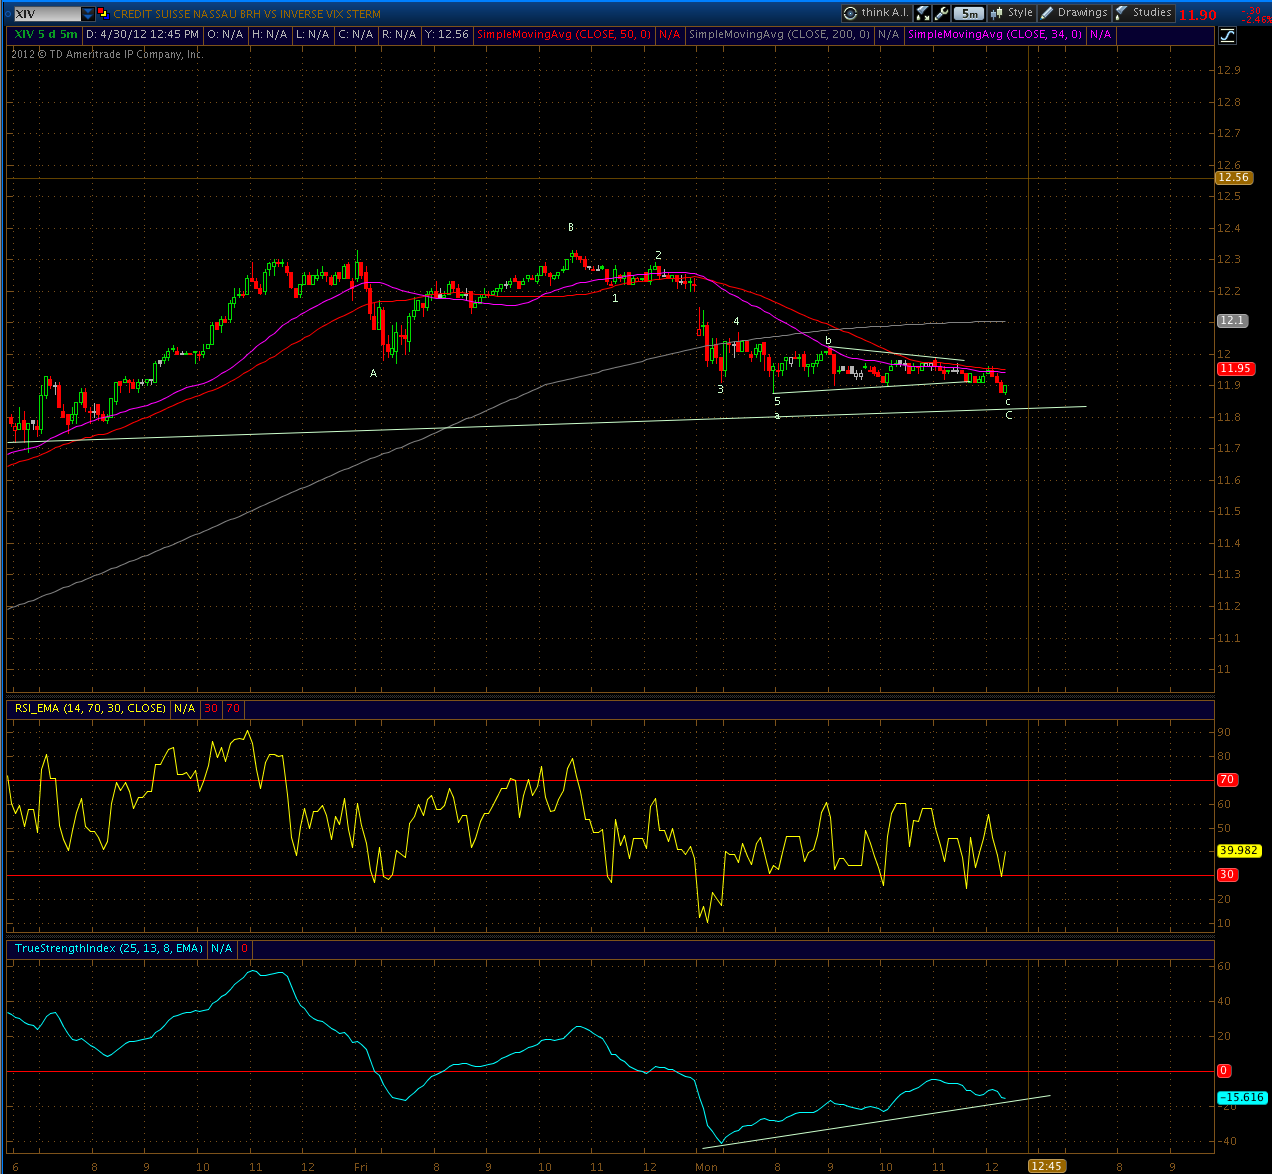Click the CREDIT SUISSE NASSAU description text
Image resolution: width=1272 pixels, height=1174 pixels.
(246, 14)
